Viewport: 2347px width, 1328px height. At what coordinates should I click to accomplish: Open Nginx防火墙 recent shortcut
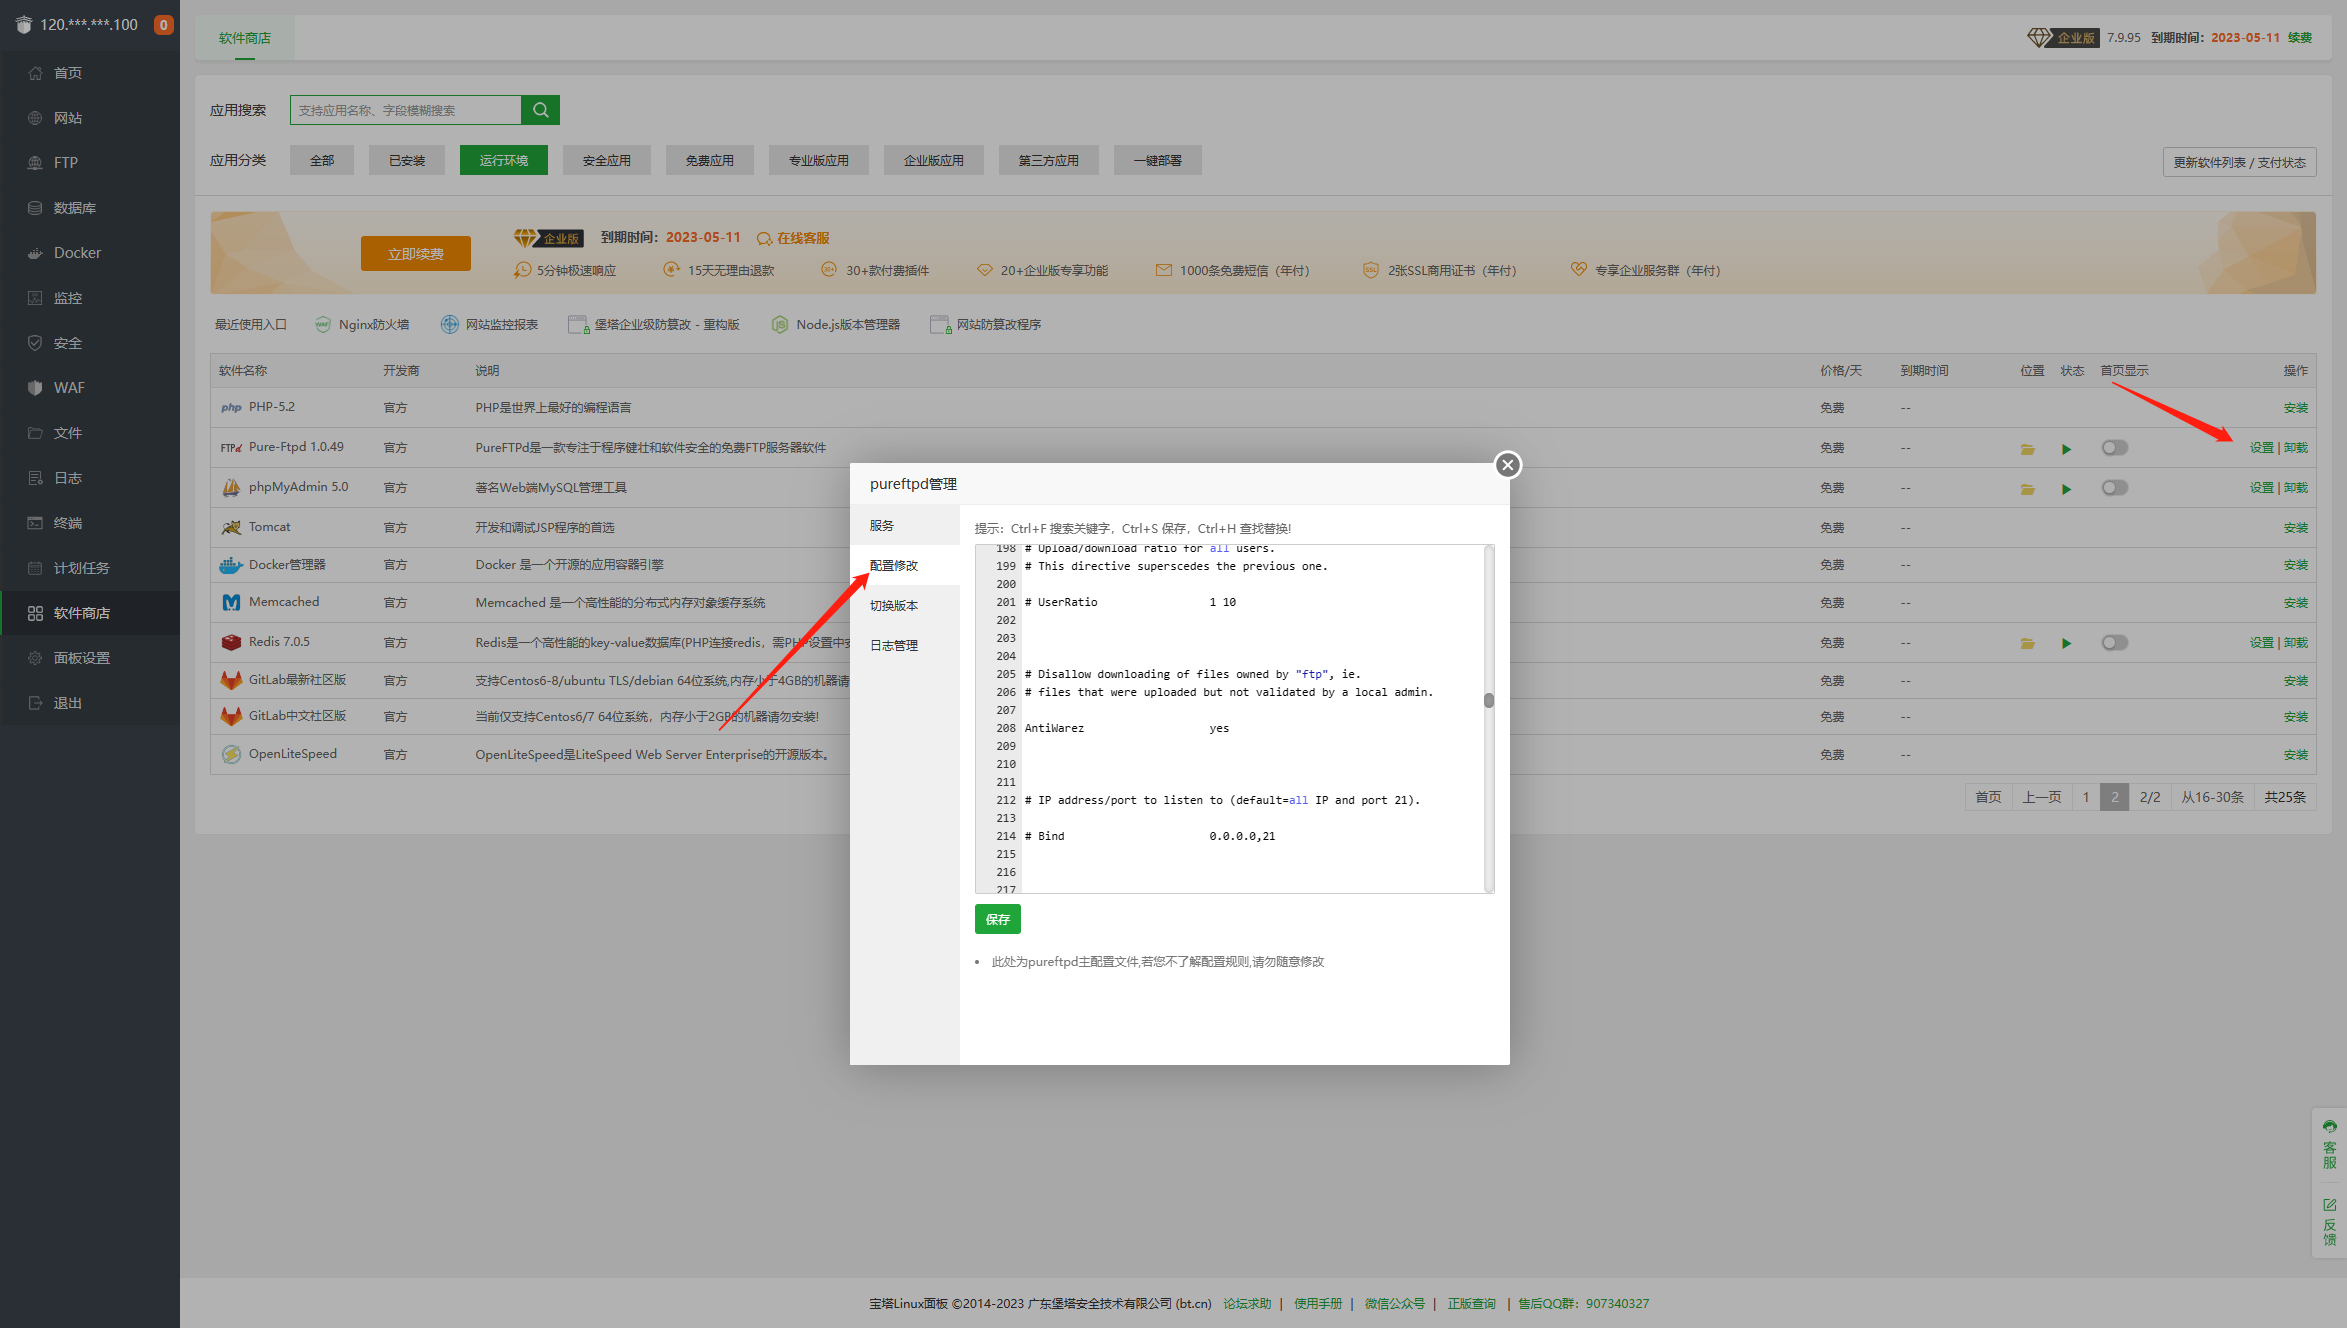click(362, 324)
